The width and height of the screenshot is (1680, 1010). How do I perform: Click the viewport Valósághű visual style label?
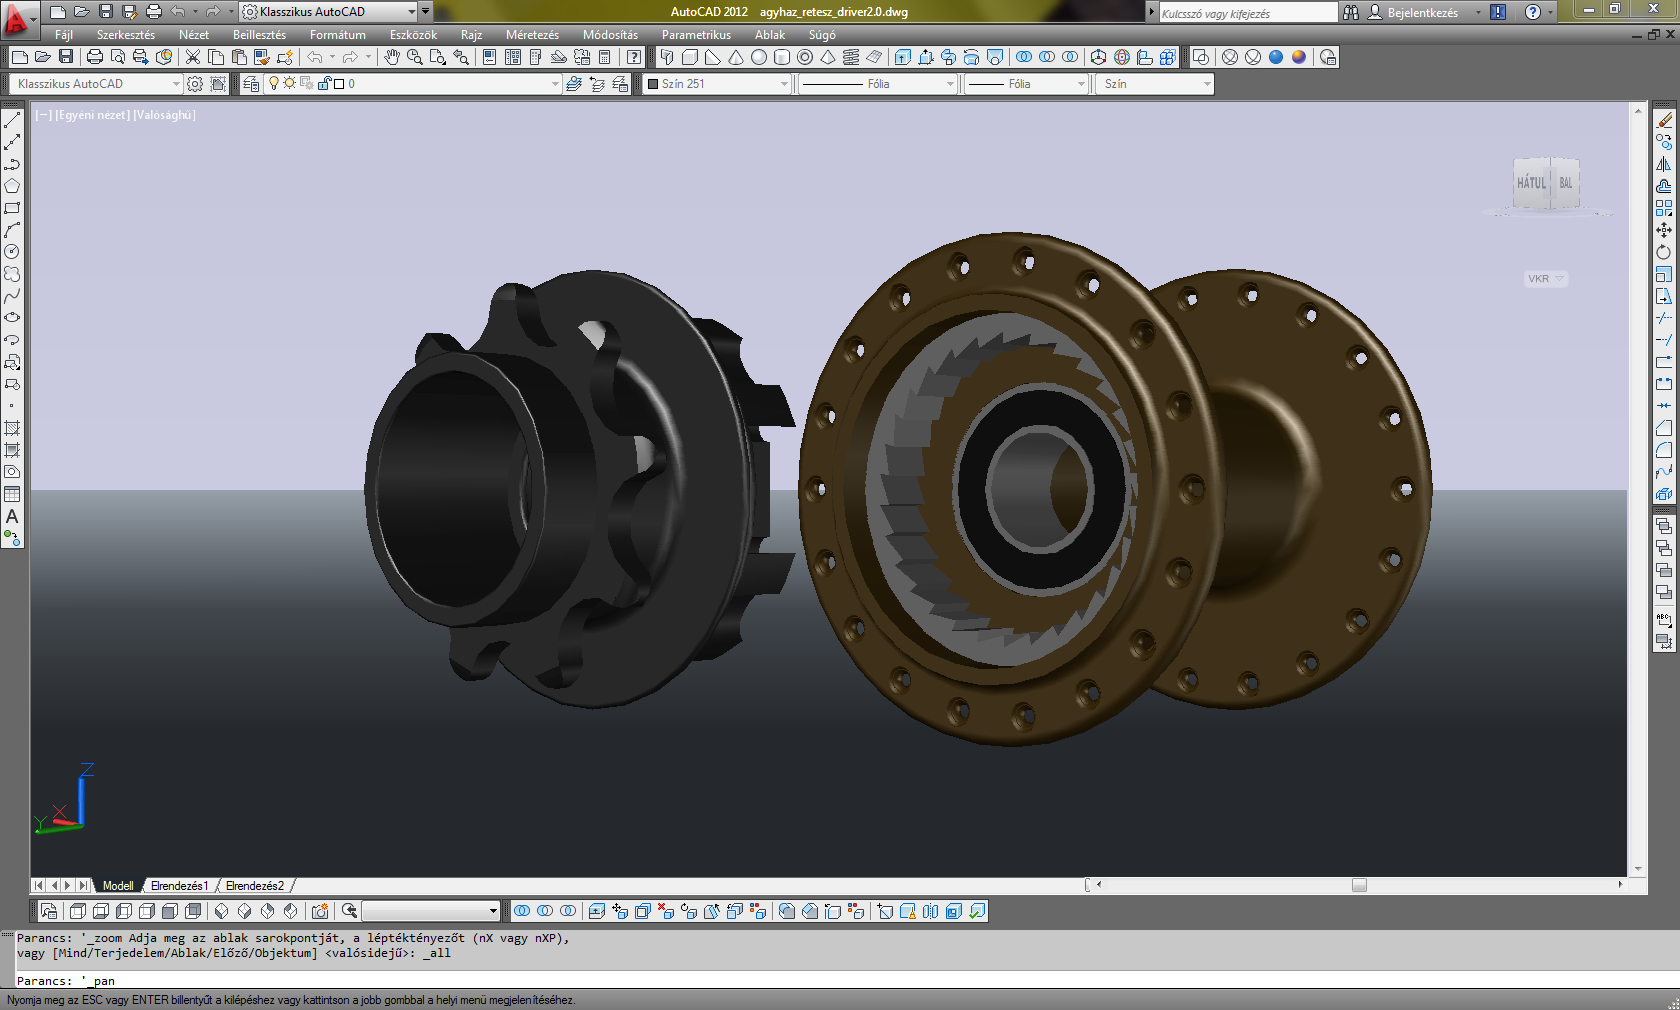tap(164, 115)
